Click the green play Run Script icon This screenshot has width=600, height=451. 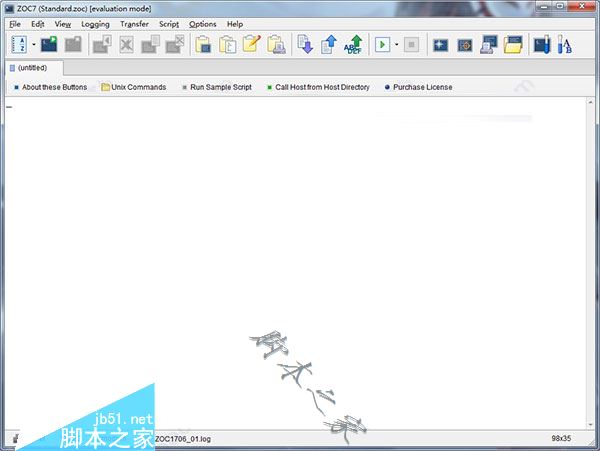(382, 45)
